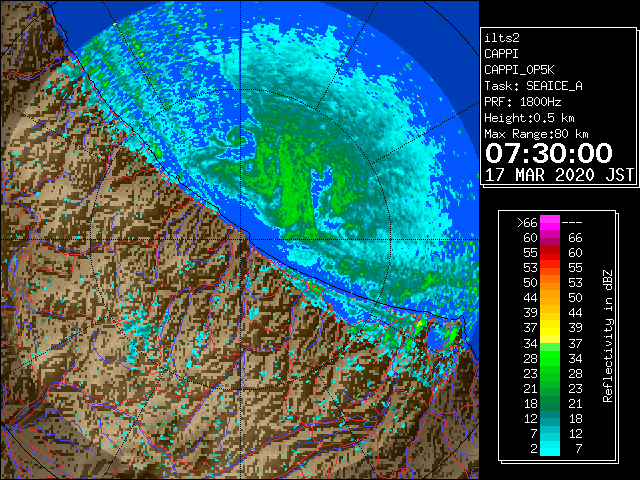Click the vertical 'Reflectivity in dBZ' legend title
The width and height of the screenshot is (640, 480).
pyautogui.click(x=607, y=336)
